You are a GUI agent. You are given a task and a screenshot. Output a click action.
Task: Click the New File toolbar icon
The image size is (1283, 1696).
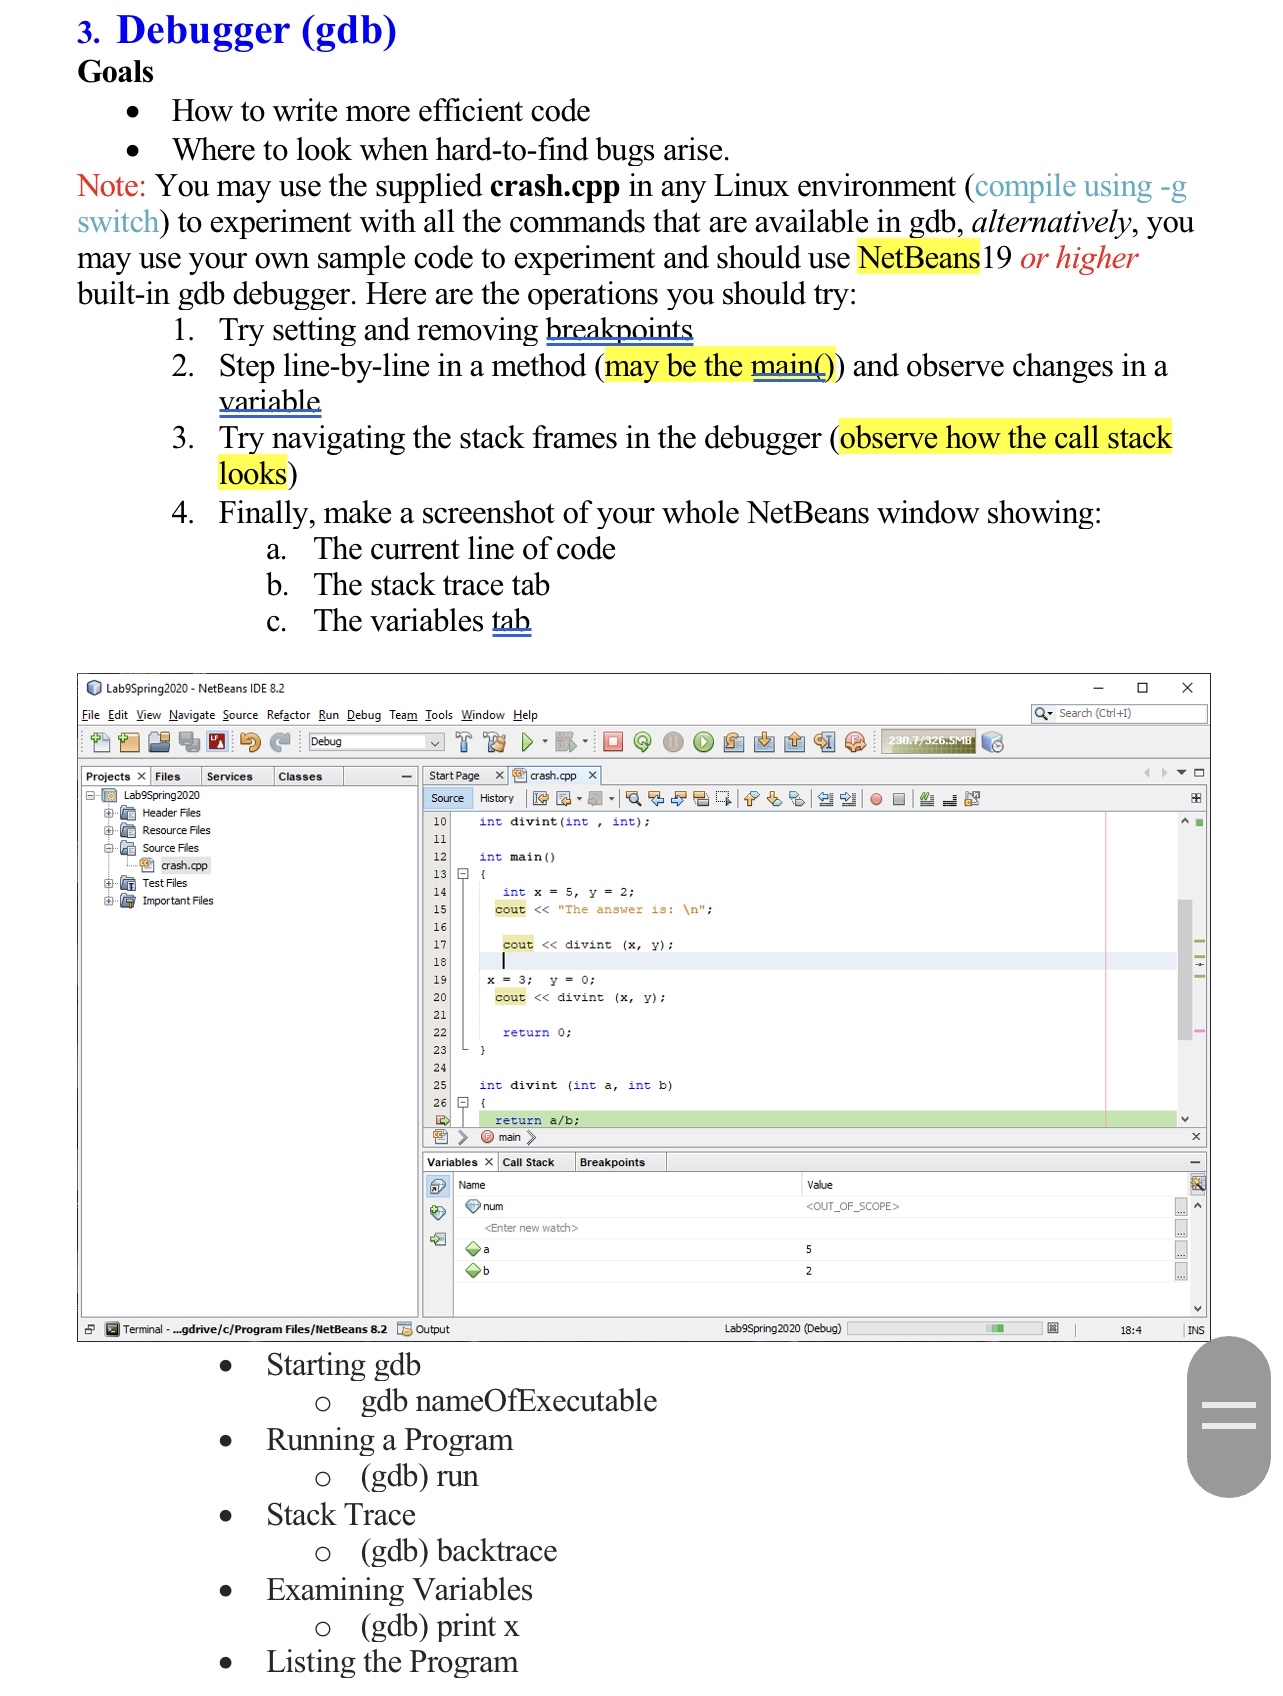[x=100, y=742]
